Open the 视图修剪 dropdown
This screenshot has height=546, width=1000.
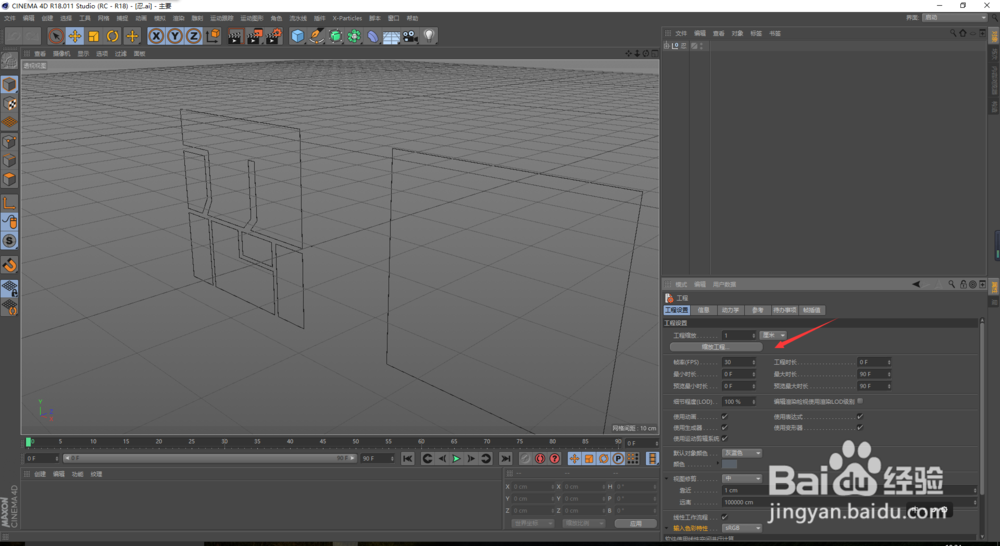(742, 478)
